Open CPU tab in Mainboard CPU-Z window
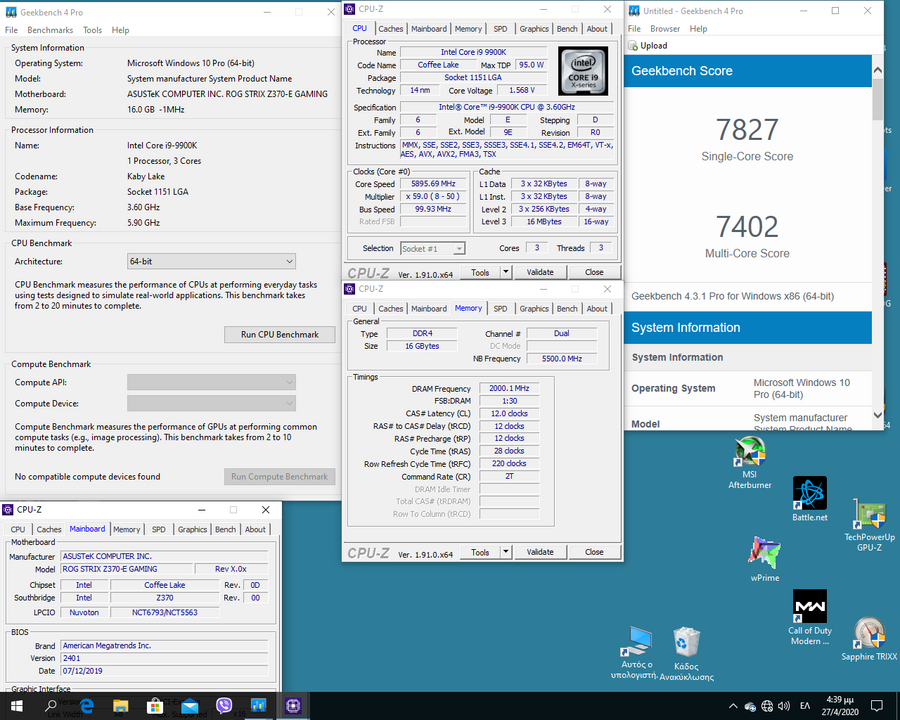The image size is (900, 720). (18, 529)
